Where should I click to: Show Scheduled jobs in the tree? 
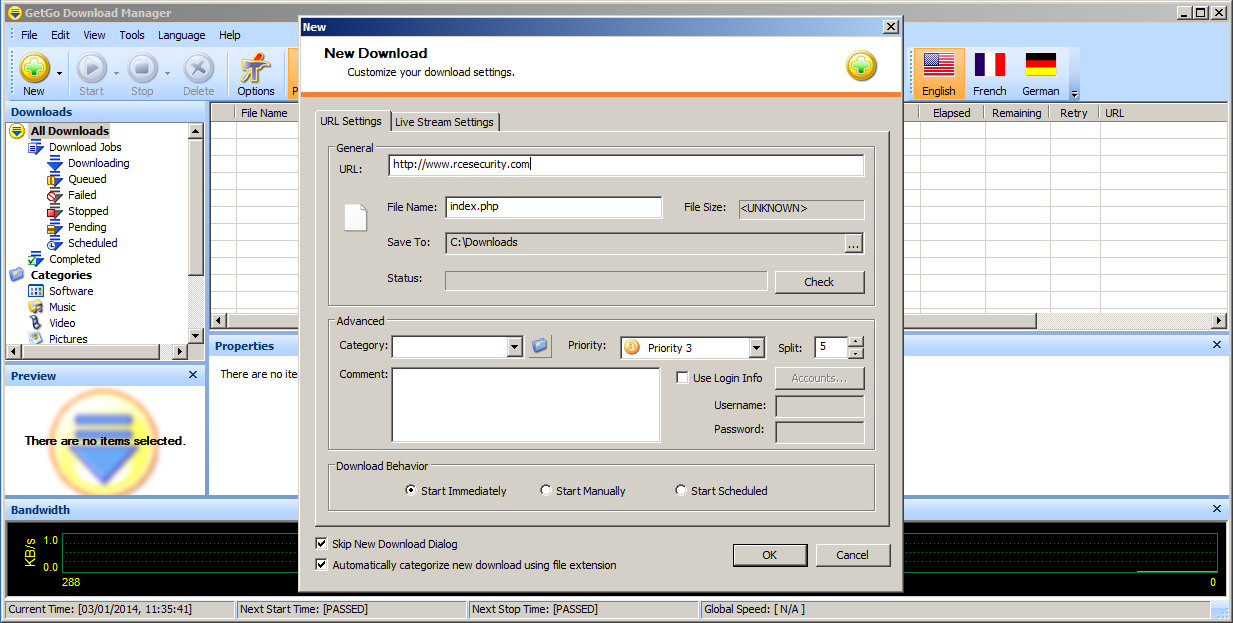[93, 243]
